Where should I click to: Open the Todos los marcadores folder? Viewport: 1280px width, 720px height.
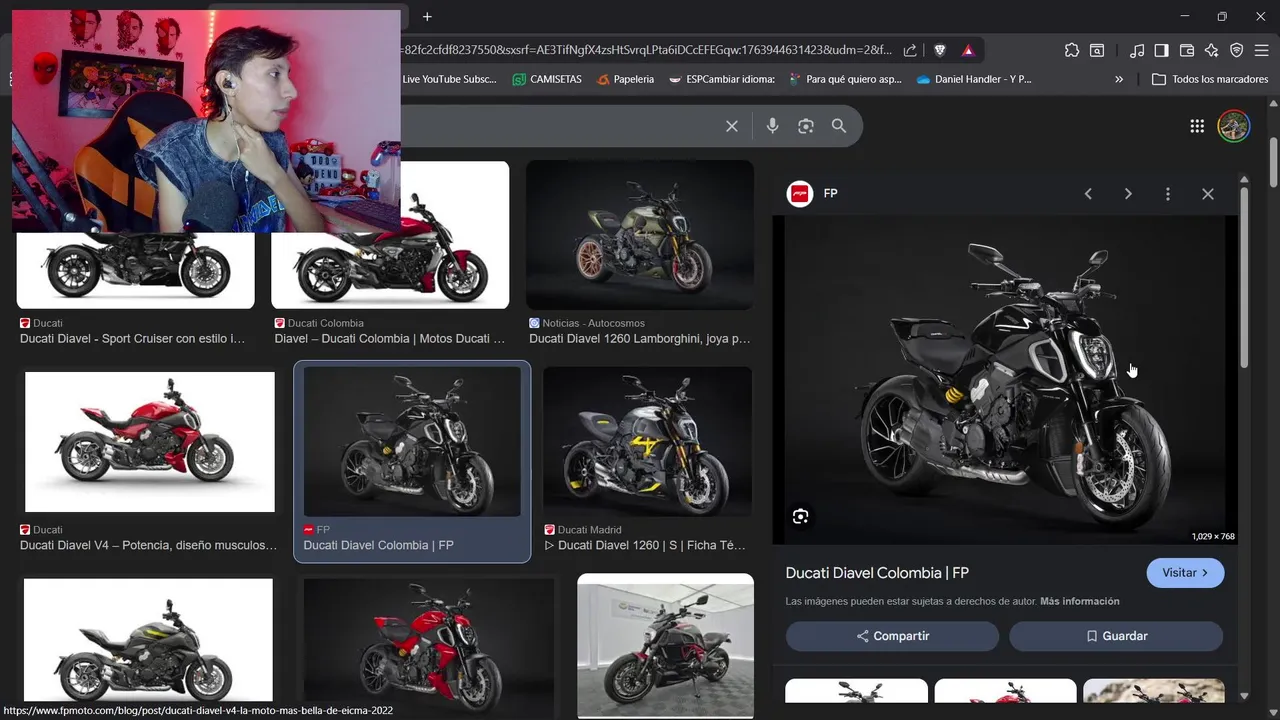[x=1210, y=79]
